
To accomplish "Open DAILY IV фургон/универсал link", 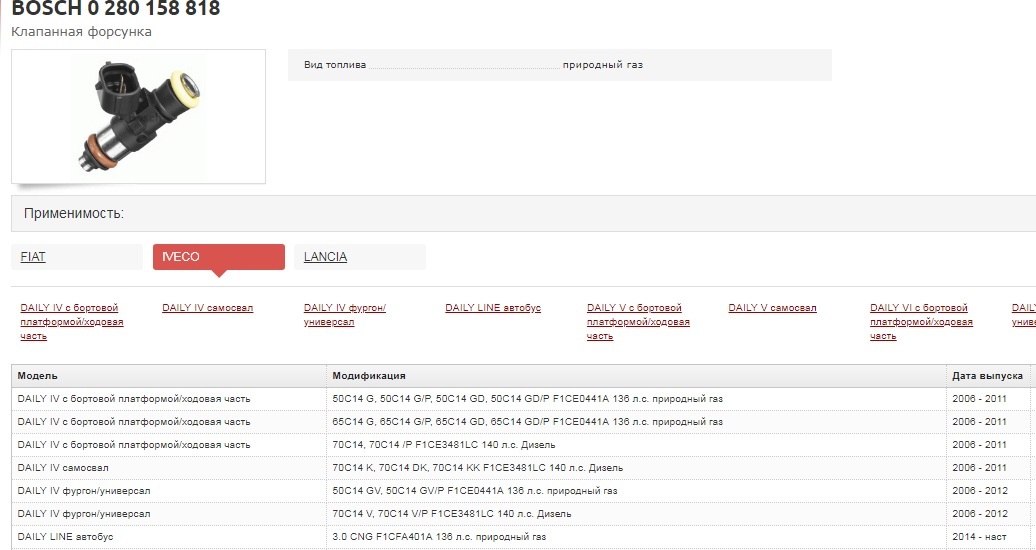I will tap(345, 315).
